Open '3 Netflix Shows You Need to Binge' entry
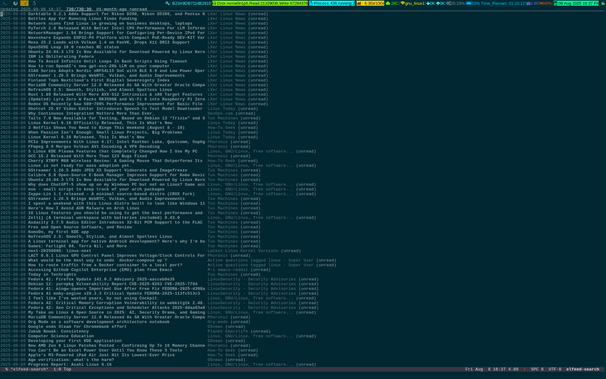The height and width of the screenshot is (379, 606). [106, 127]
